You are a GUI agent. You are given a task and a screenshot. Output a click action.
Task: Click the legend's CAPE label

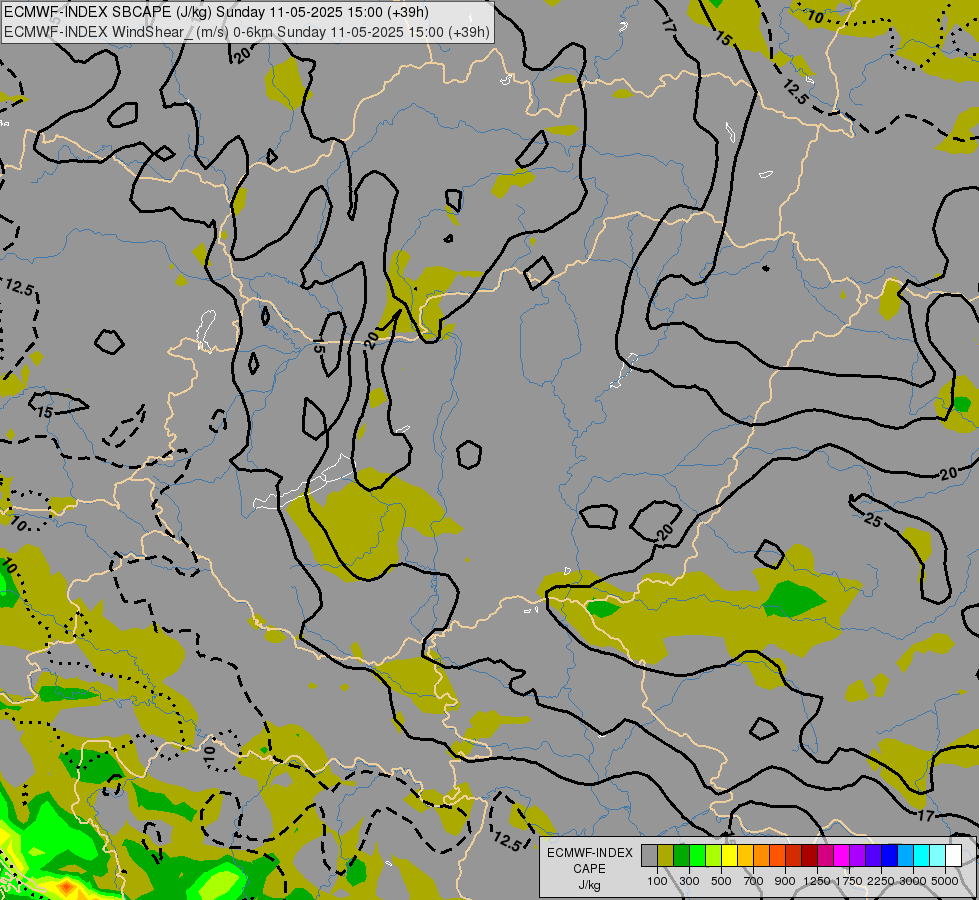[589, 869]
